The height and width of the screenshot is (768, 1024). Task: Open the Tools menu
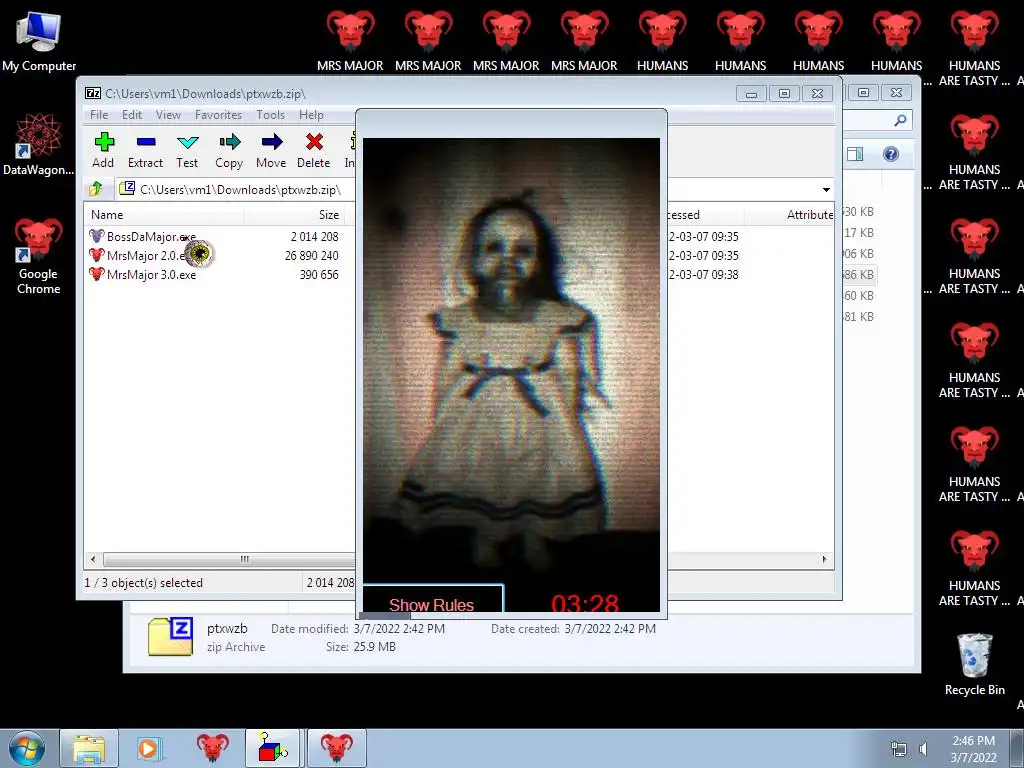coord(270,115)
